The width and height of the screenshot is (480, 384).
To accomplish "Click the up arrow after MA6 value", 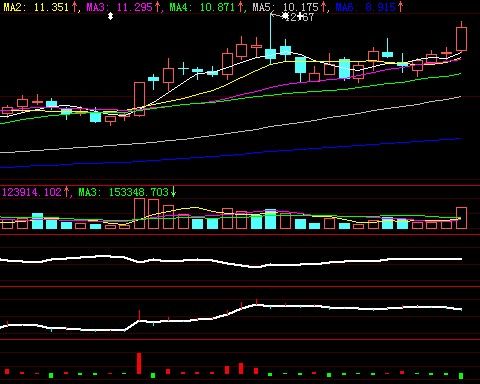I will pyautogui.click(x=400, y=7).
